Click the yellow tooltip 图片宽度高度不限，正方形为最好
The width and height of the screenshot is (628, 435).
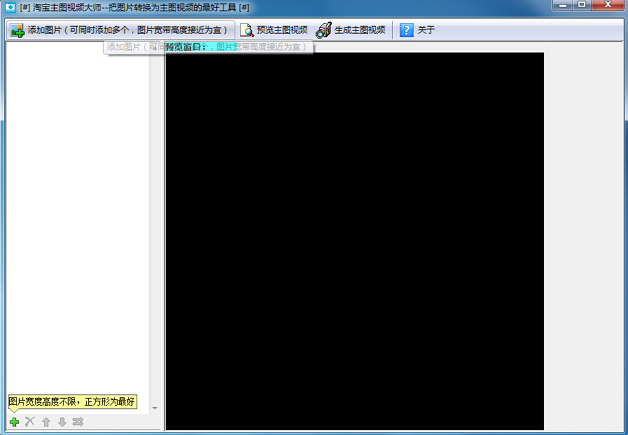[72, 401]
